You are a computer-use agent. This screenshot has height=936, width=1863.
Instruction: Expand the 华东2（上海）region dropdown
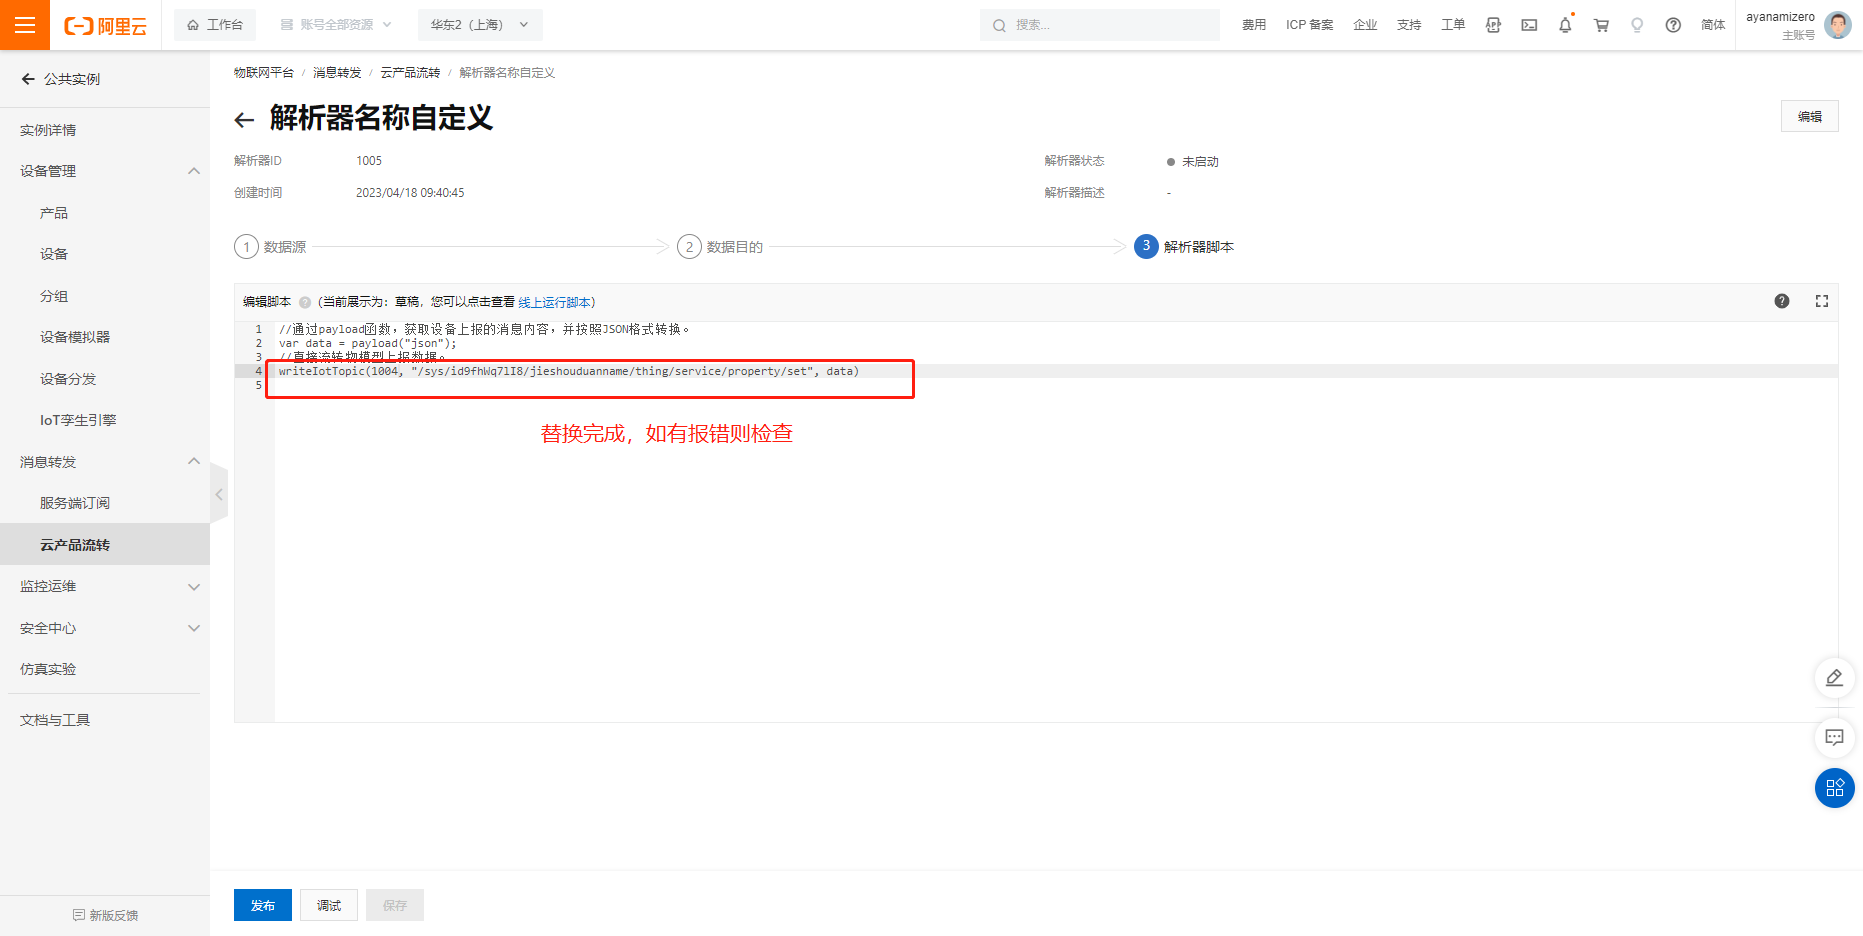pos(479,25)
